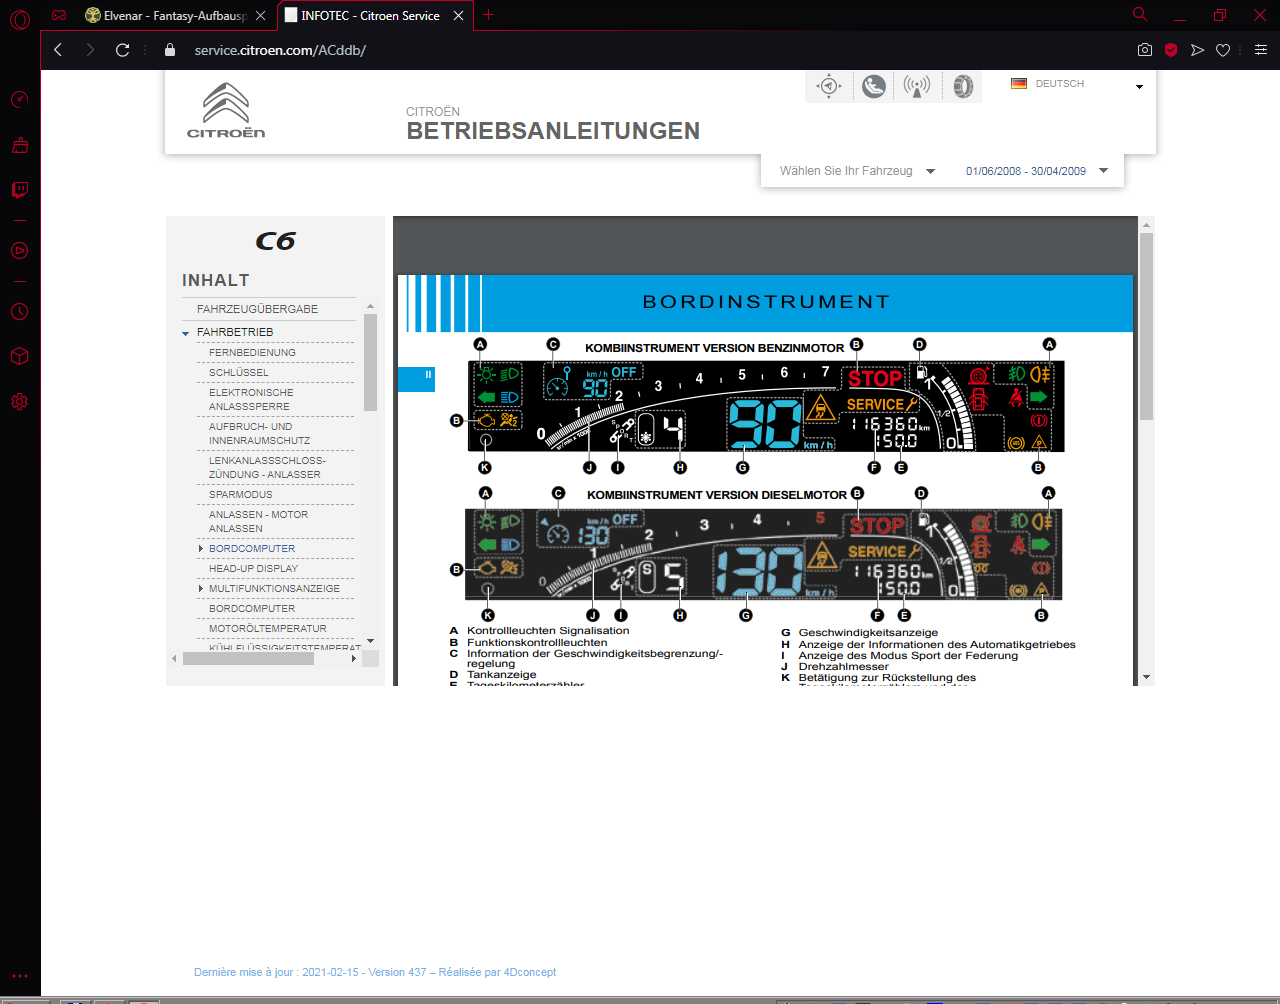Go back to previous page
This screenshot has height=1004, width=1280.
tap(58, 50)
